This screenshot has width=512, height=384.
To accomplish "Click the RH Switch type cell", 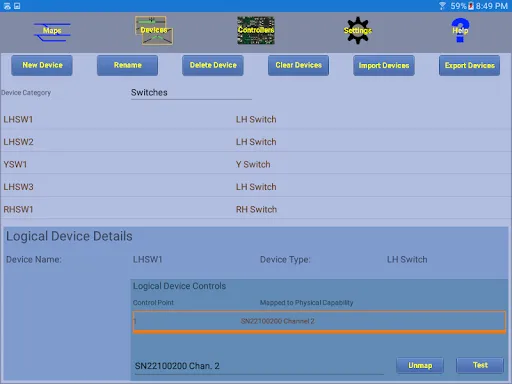I will click(x=256, y=209).
